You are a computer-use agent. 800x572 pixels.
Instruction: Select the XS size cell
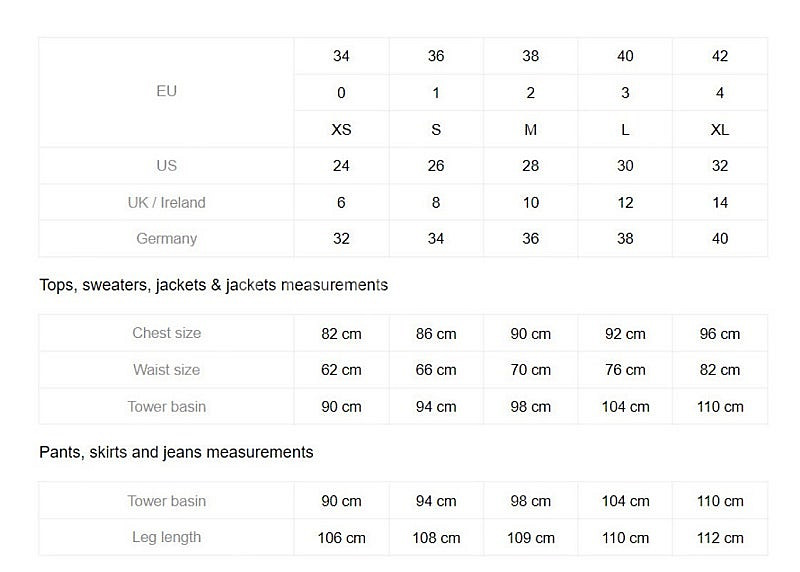tap(341, 130)
